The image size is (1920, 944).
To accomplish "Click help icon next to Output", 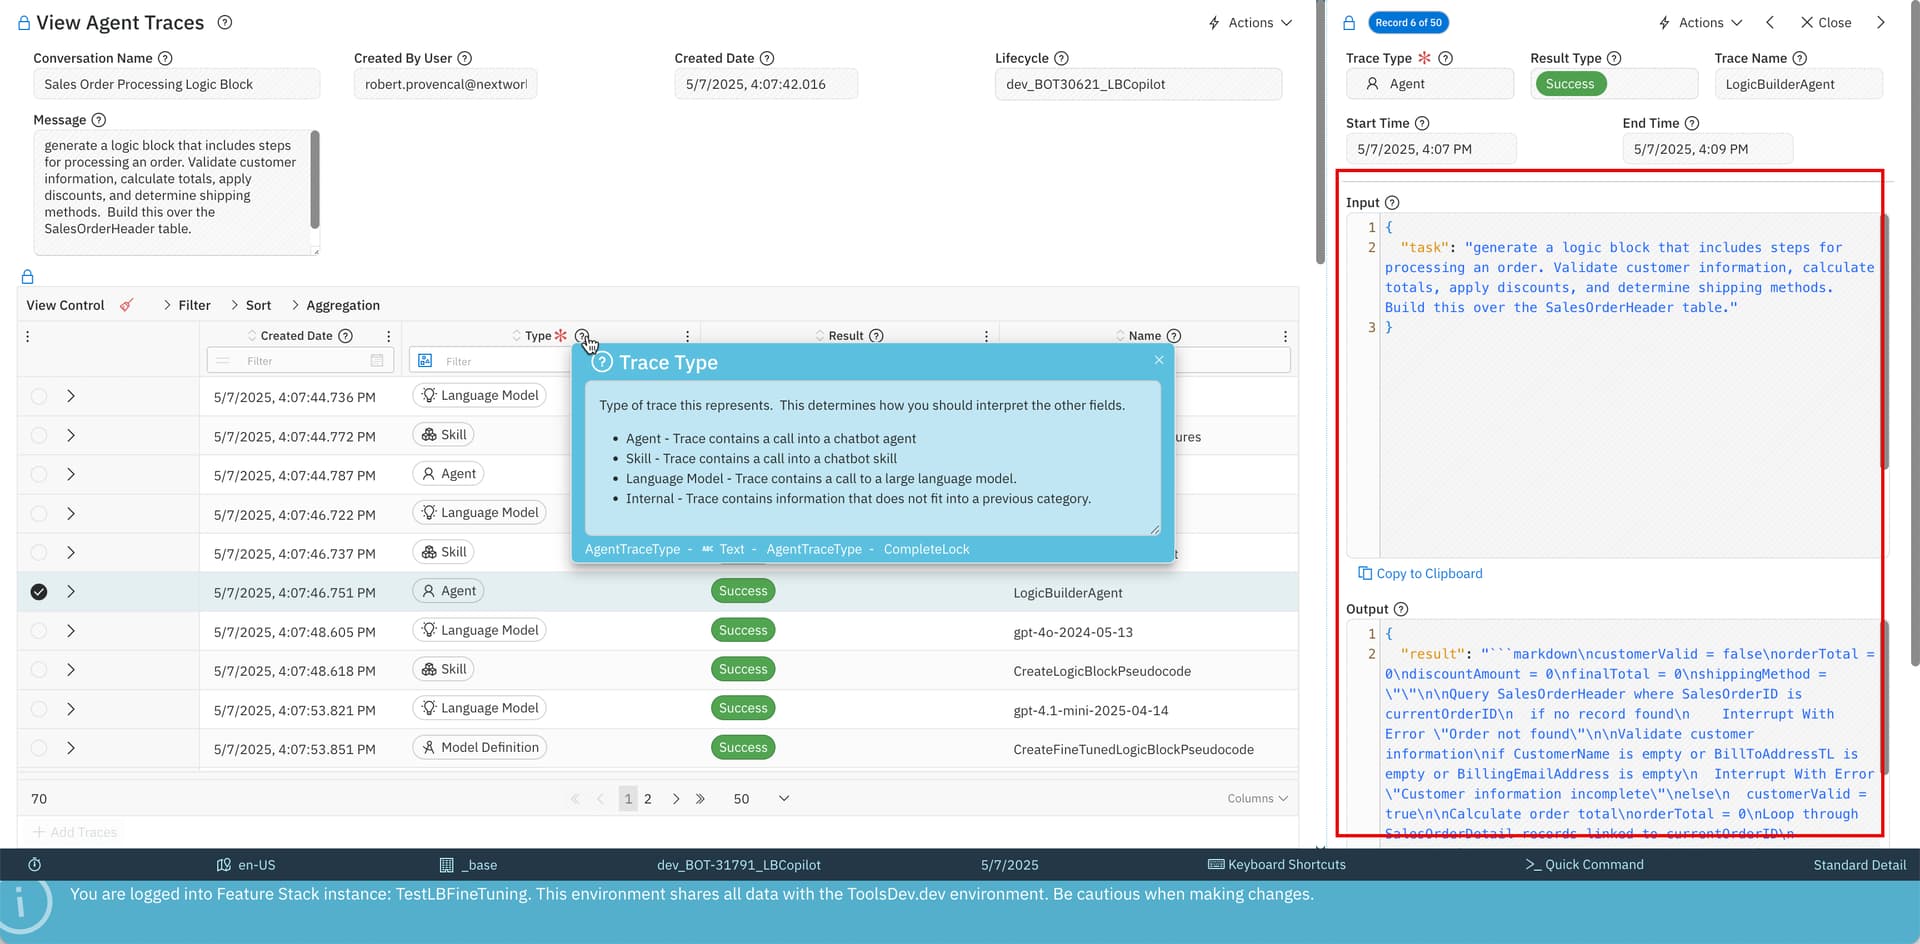I will 1401,609.
